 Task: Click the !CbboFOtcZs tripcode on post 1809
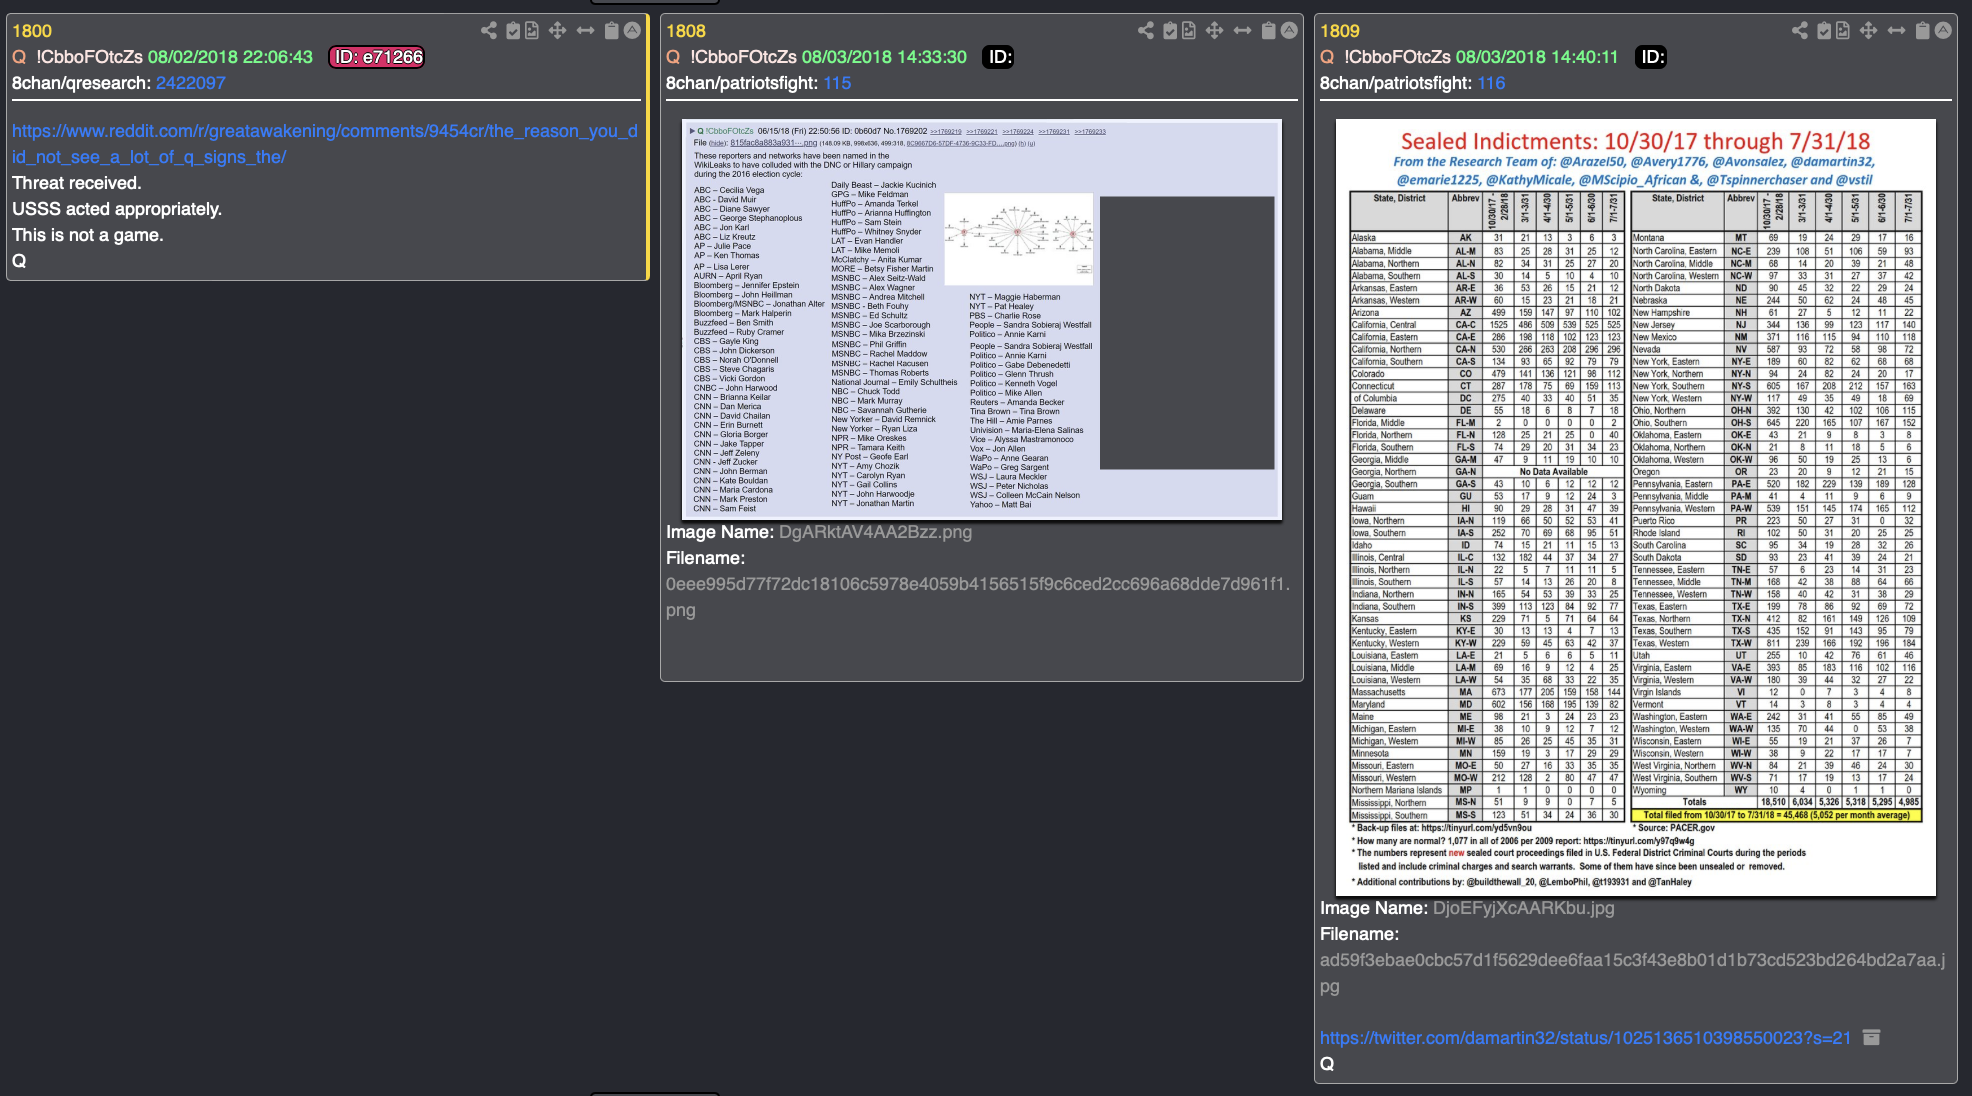pos(1397,57)
